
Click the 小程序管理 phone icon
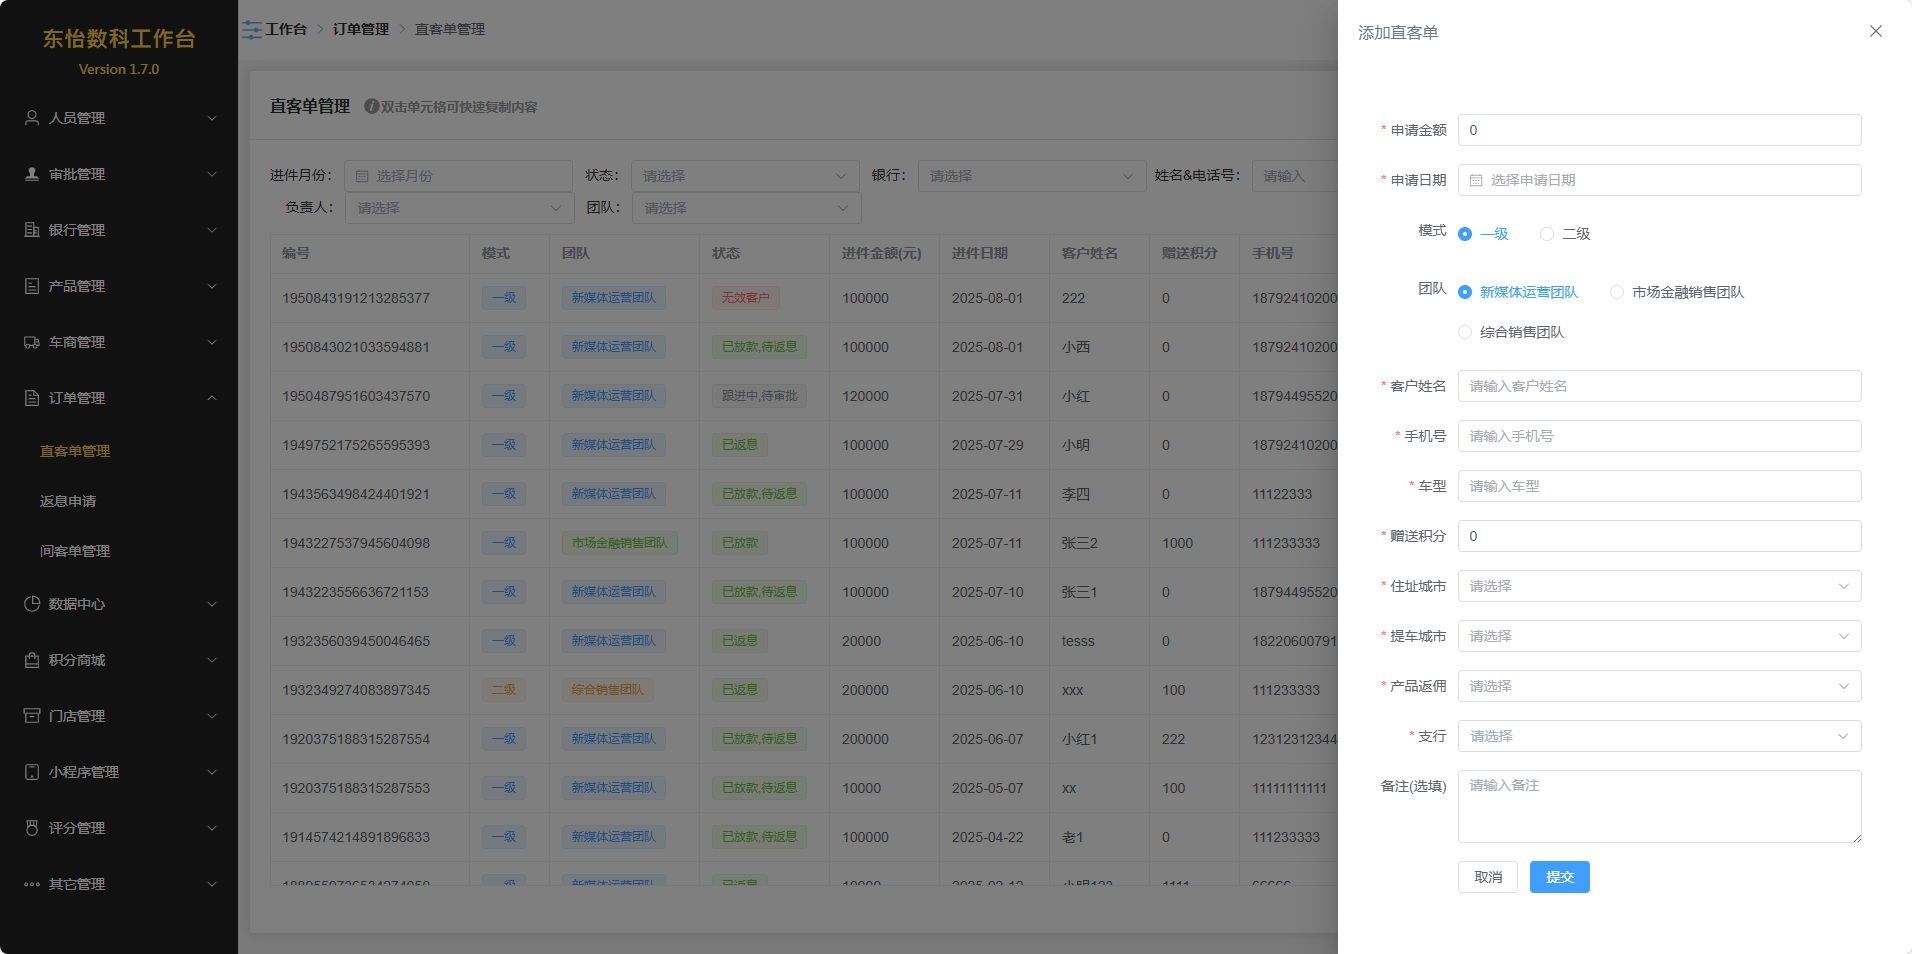click(32, 772)
